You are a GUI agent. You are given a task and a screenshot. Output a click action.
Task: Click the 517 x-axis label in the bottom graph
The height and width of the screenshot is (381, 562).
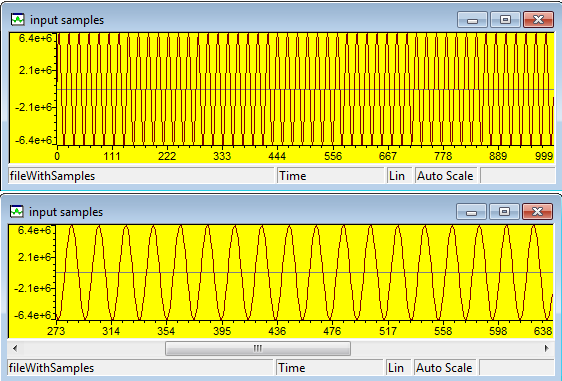388,331
